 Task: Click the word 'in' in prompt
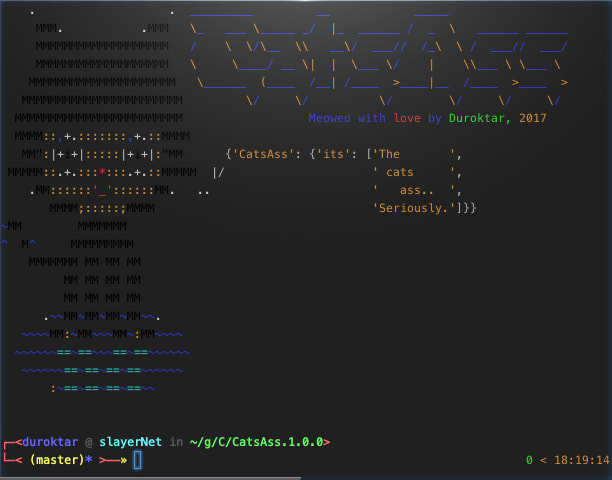click(x=176, y=442)
